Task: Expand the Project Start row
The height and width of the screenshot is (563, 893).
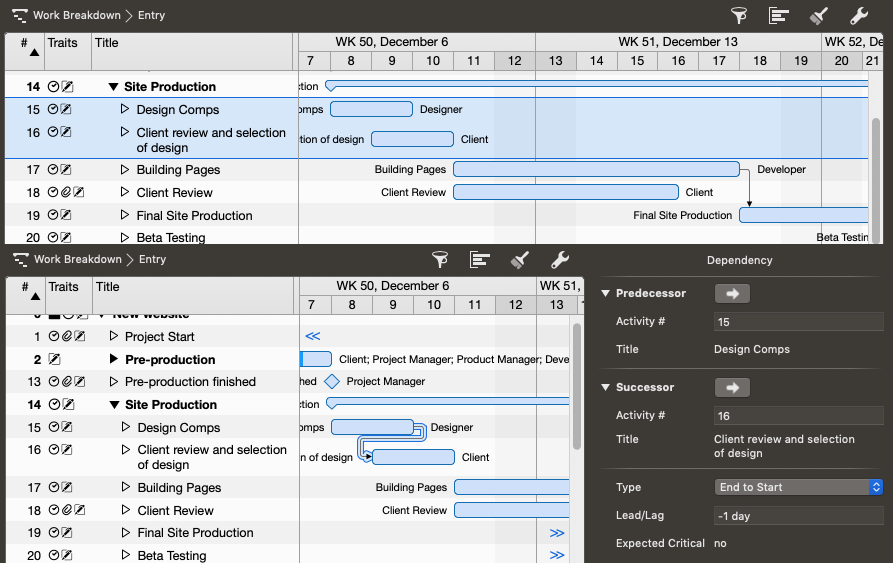Action: 113,337
